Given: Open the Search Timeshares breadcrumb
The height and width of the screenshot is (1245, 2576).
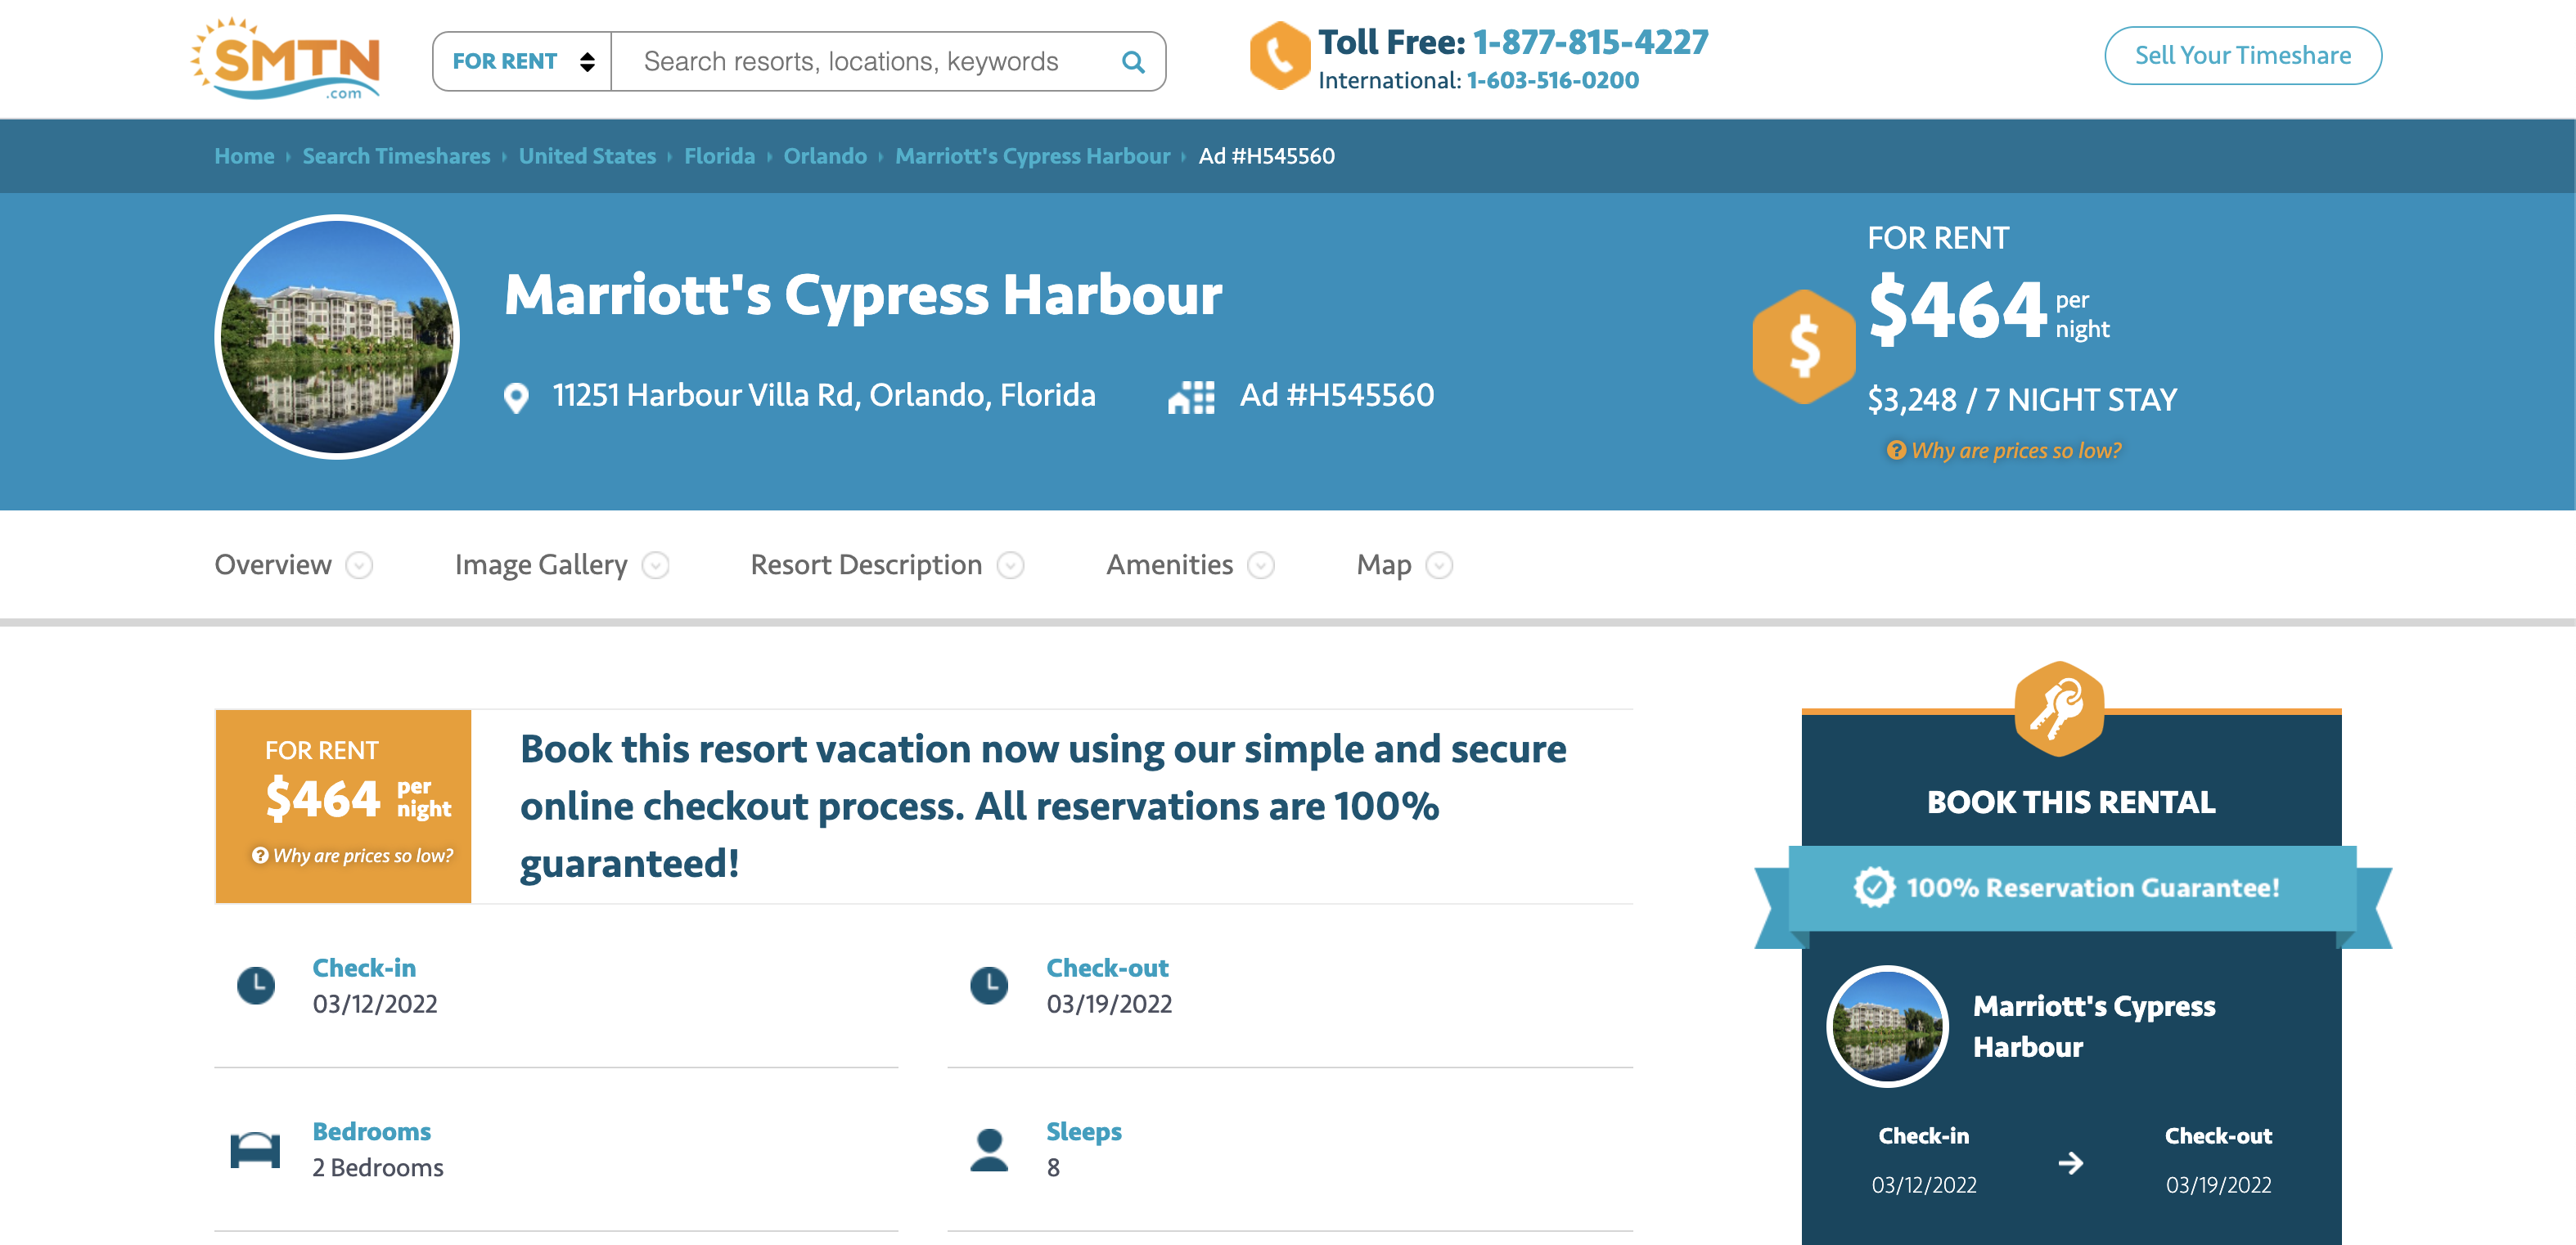Looking at the screenshot, I should click(x=396, y=156).
